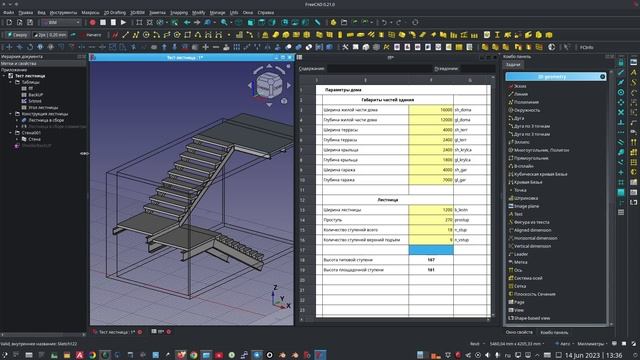Choose Прямоугольник in the task panel
The width and height of the screenshot is (640, 360).
531,158
